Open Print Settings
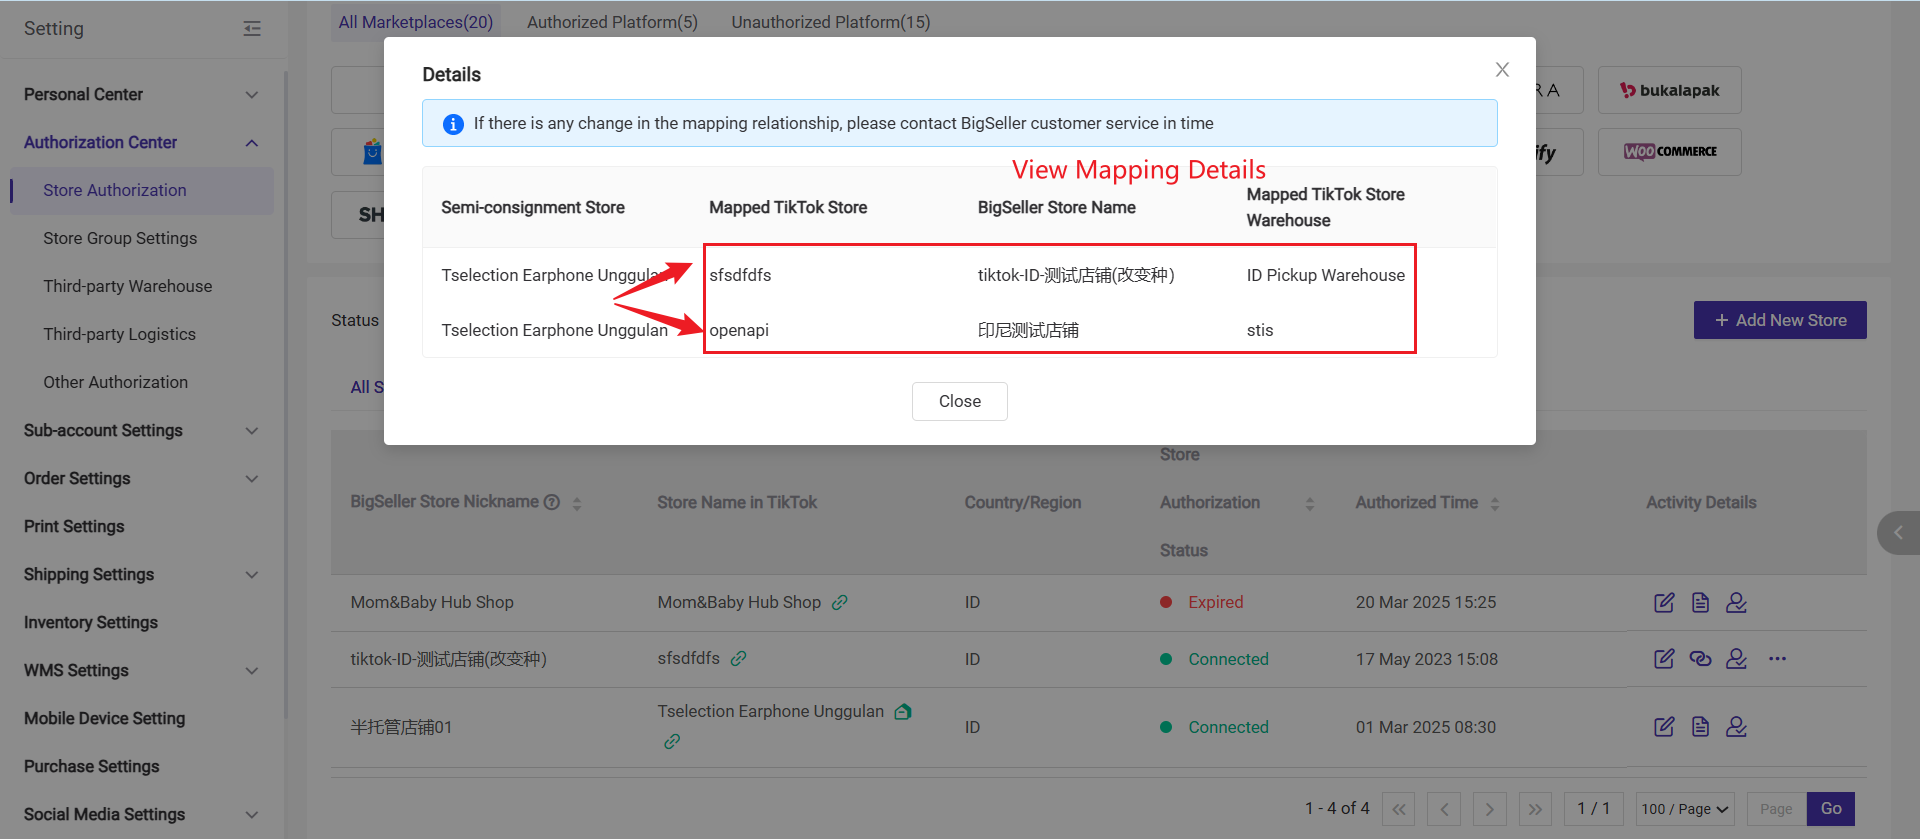 point(74,526)
